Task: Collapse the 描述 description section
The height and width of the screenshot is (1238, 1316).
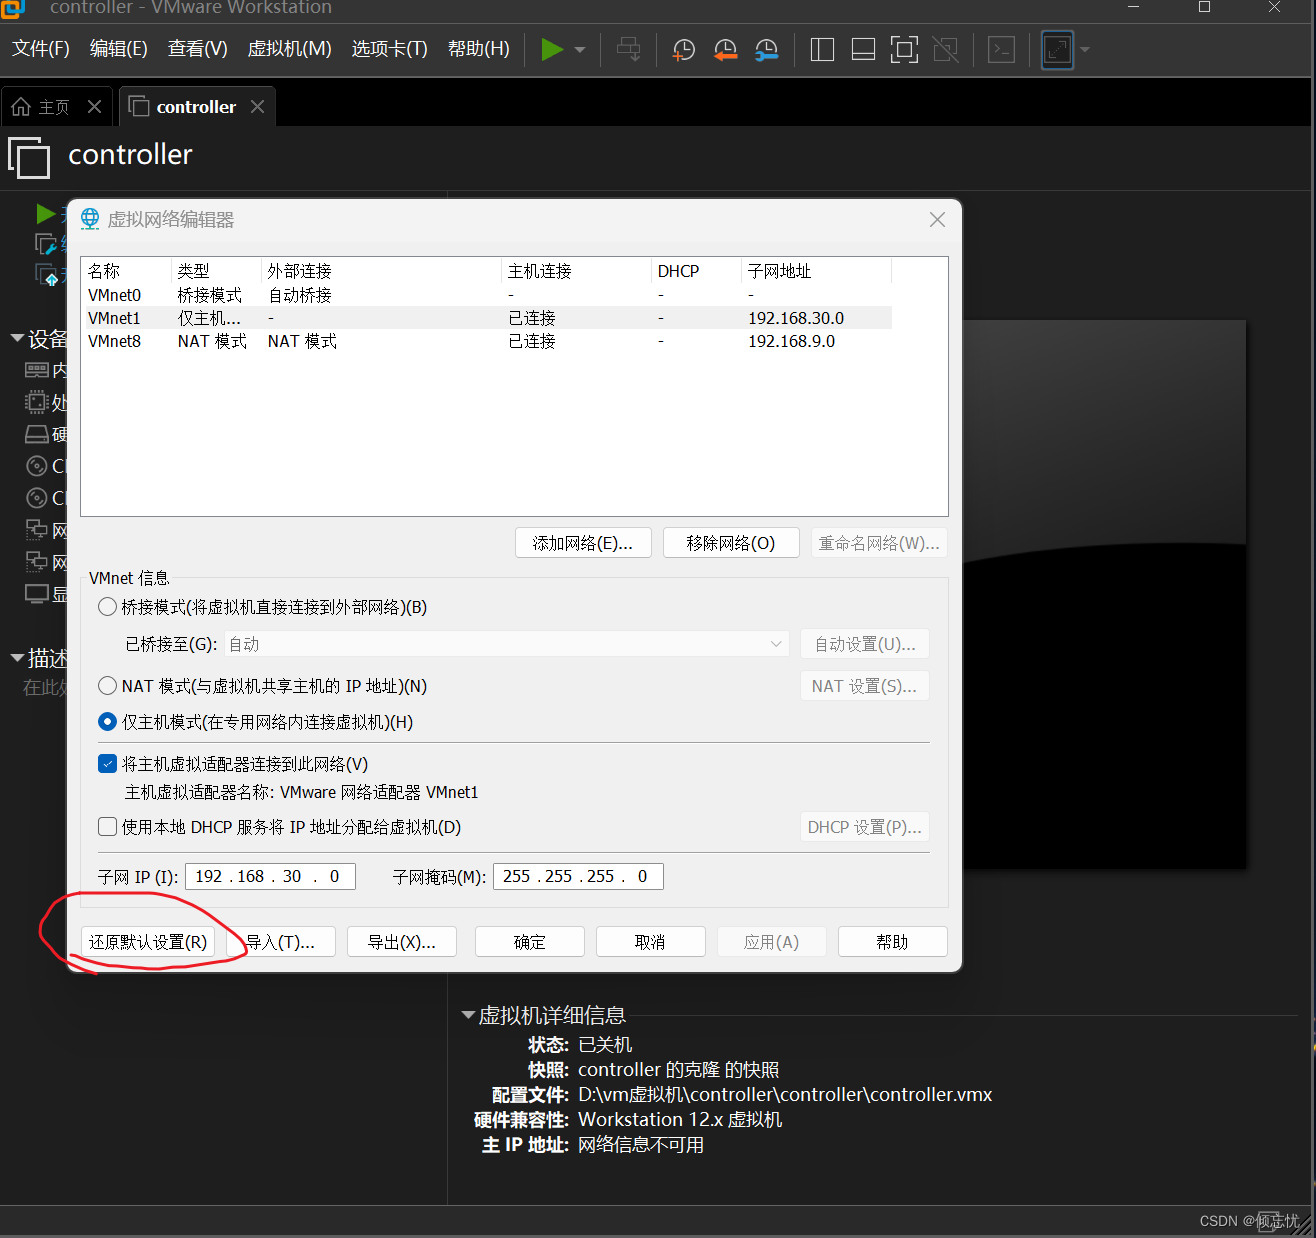Action: click(17, 658)
